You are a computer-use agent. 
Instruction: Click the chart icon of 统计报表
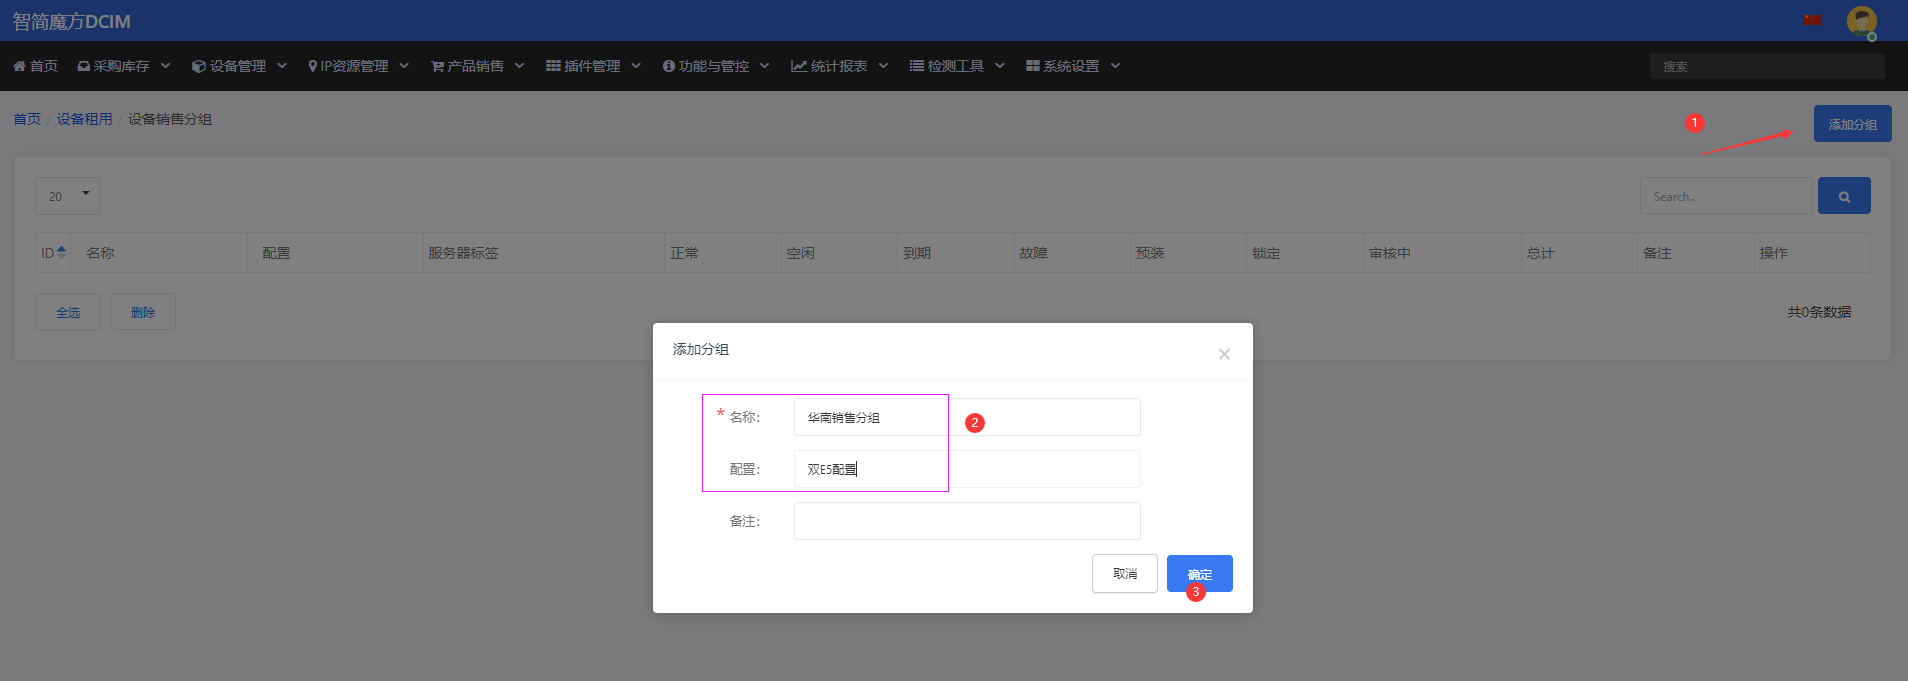pyautogui.click(x=799, y=66)
